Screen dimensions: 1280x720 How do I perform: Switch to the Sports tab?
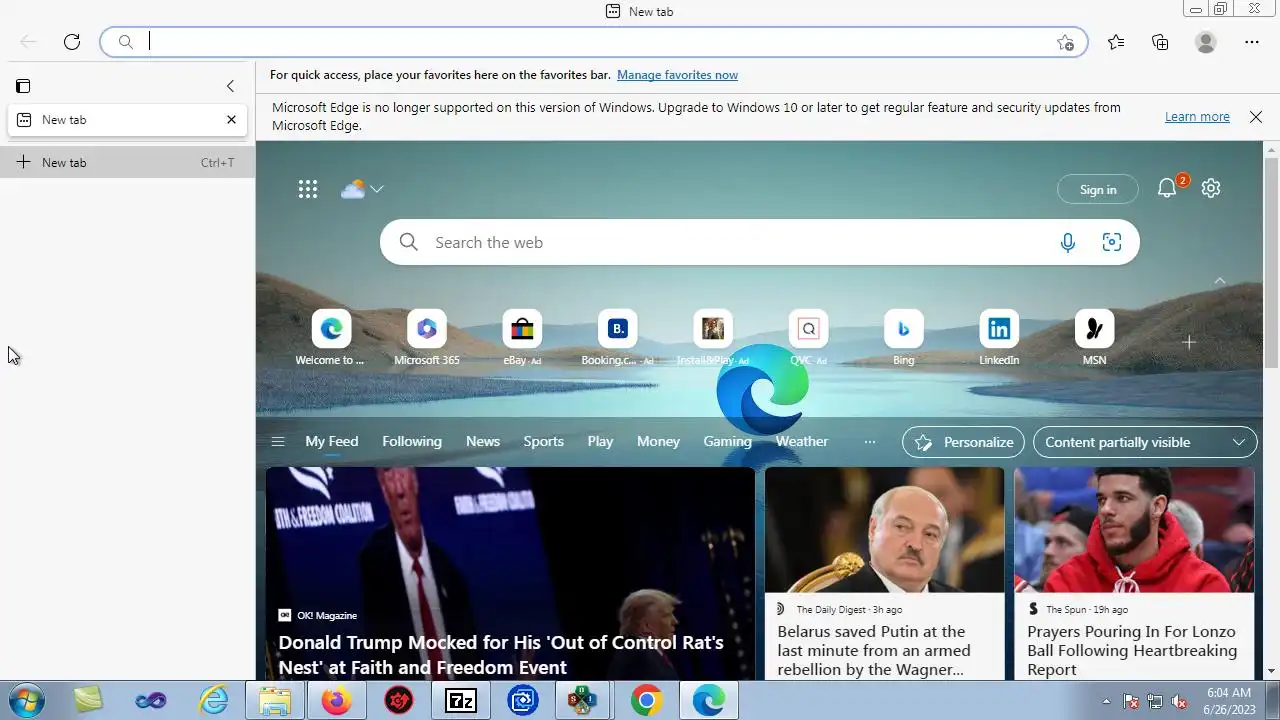[x=544, y=441]
